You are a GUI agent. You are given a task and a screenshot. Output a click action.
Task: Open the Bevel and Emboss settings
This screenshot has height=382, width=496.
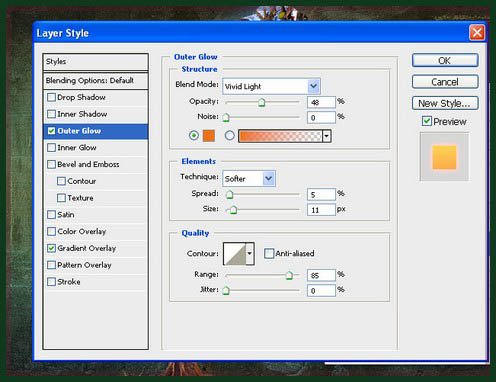(x=88, y=164)
